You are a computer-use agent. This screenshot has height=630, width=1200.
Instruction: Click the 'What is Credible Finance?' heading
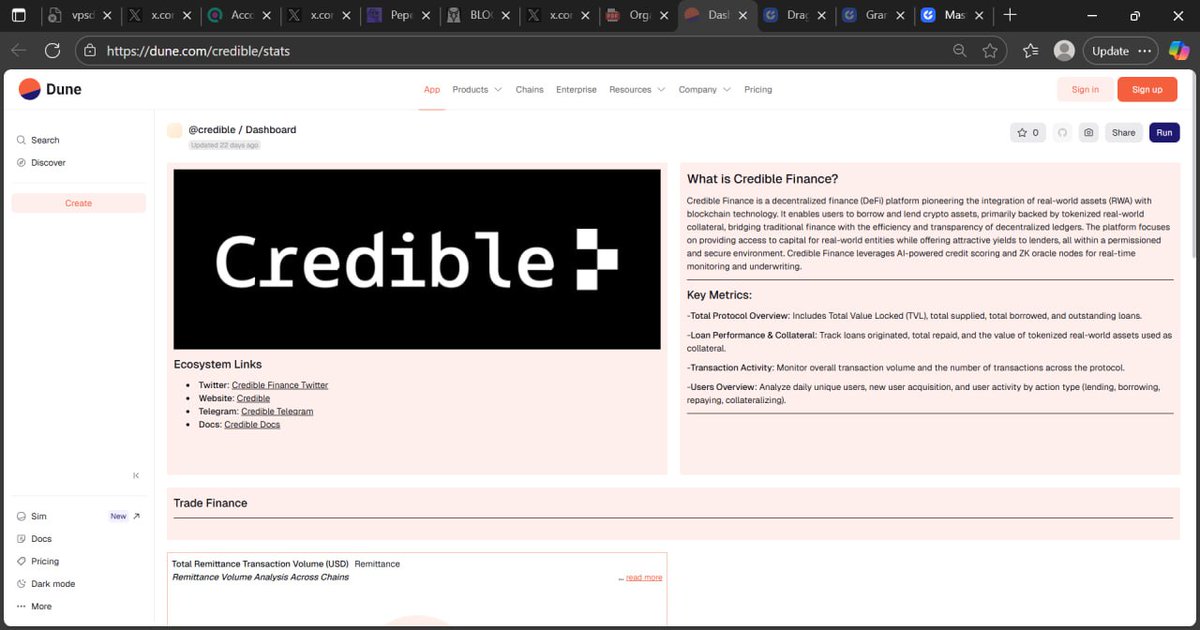(x=762, y=179)
